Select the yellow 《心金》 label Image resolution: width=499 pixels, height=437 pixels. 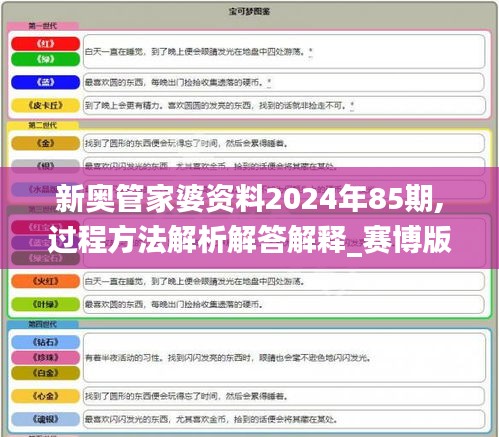click(46, 396)
